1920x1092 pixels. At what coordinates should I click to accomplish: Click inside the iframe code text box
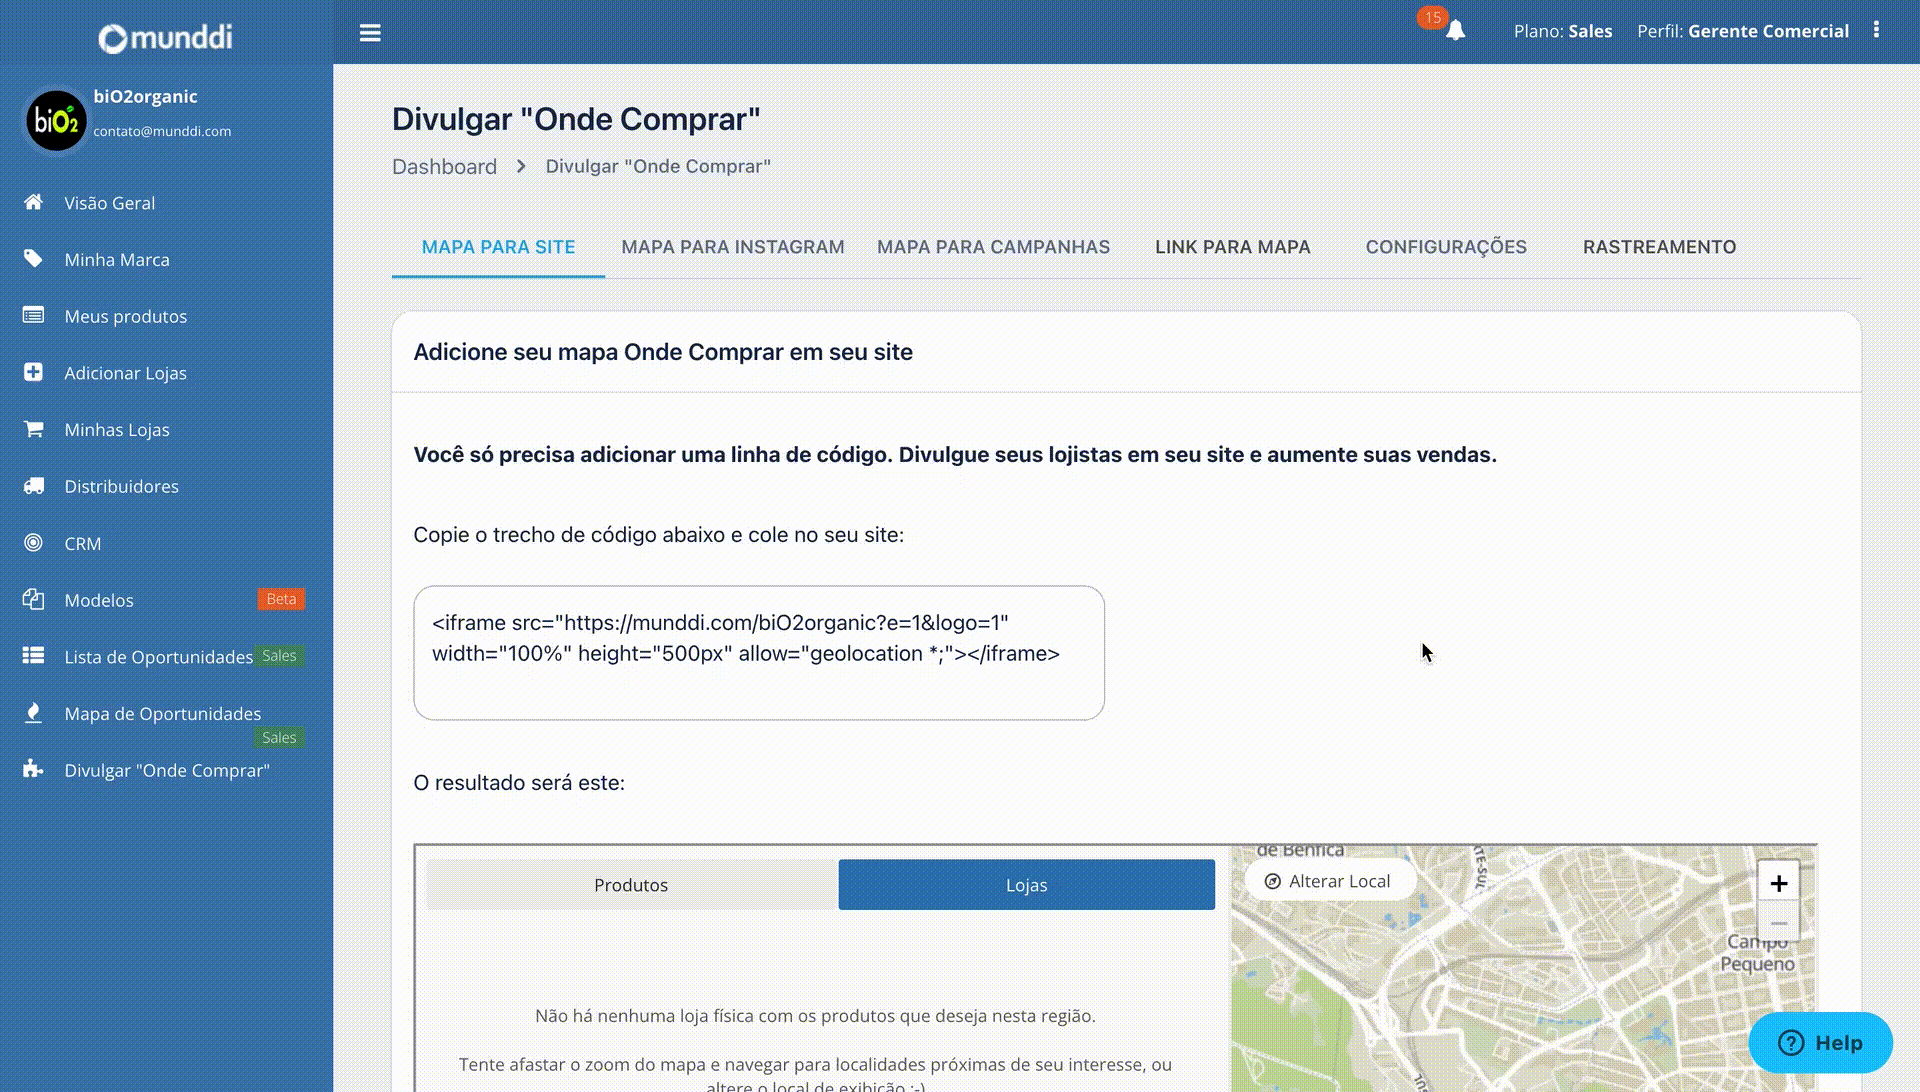point(758,652)
